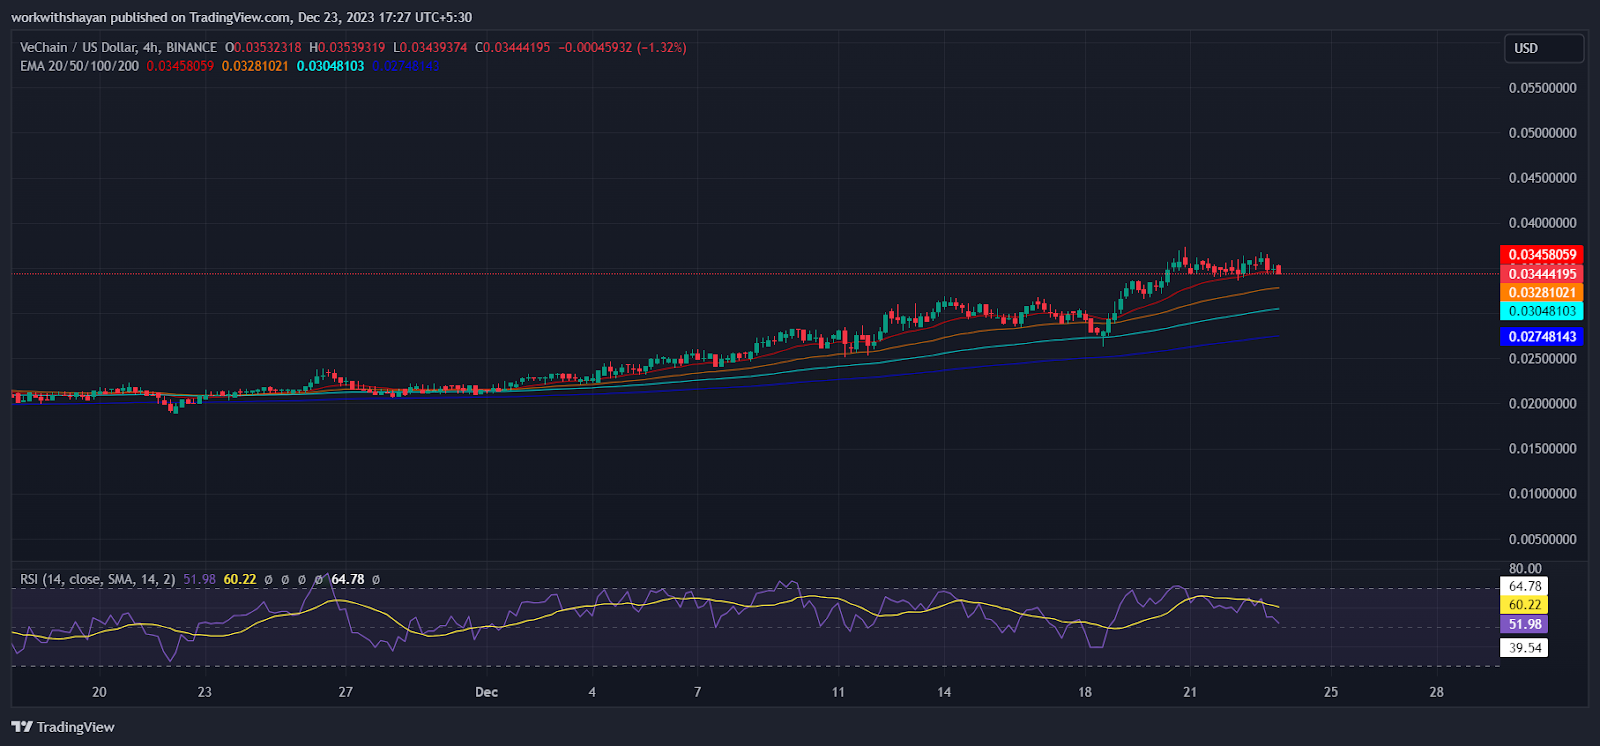Click yellow RSI legend value 60.22

pos(240,579)
